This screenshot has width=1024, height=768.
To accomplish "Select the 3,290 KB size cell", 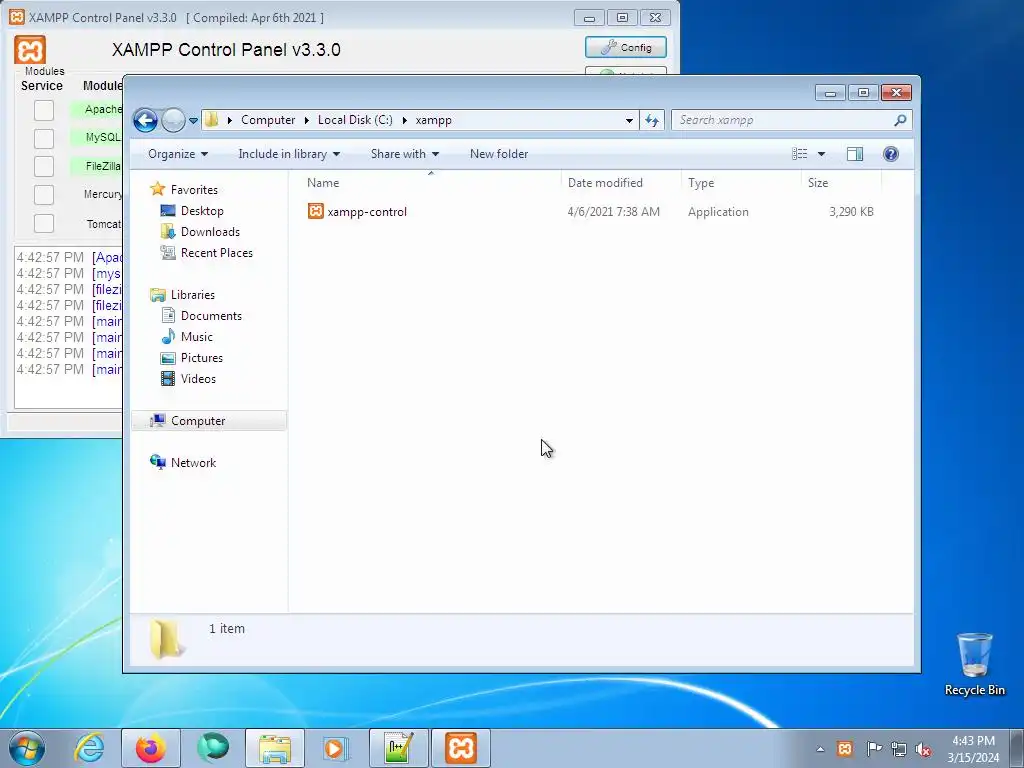I will pyautogui.click(x=851, y=212).
